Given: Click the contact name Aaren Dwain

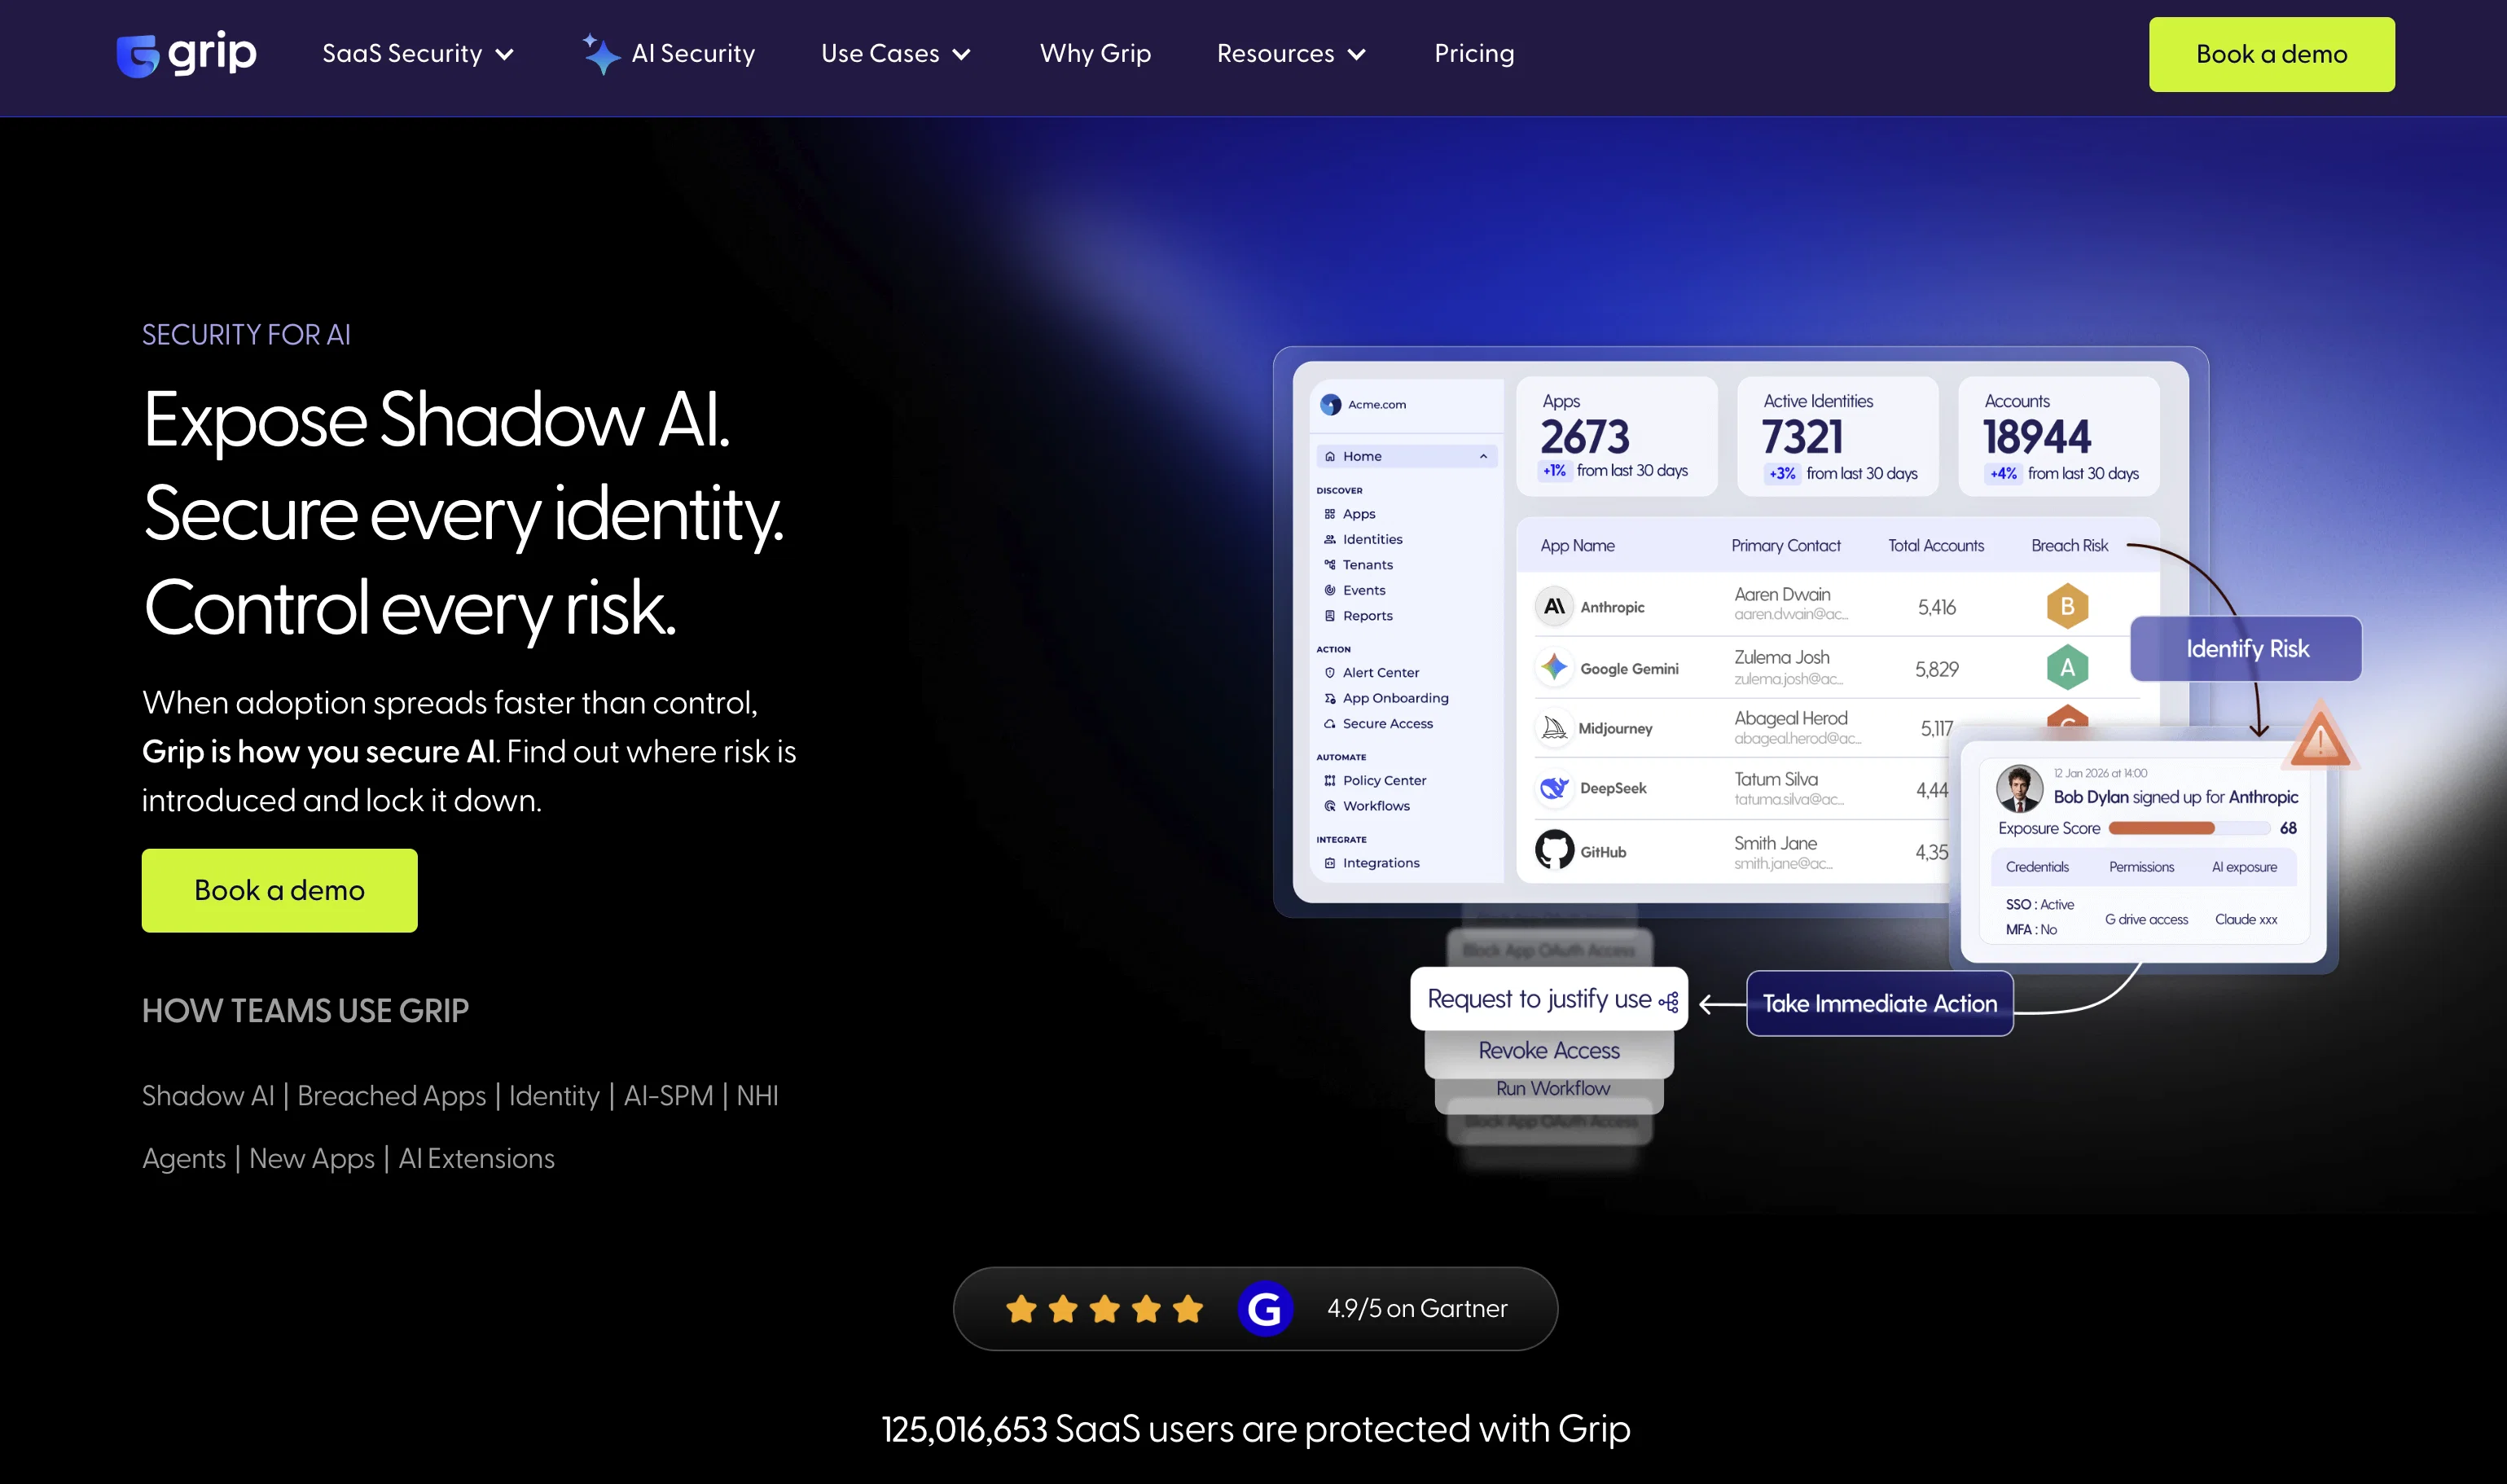Looking at the screenshot, I should (x=1782, y=595).
